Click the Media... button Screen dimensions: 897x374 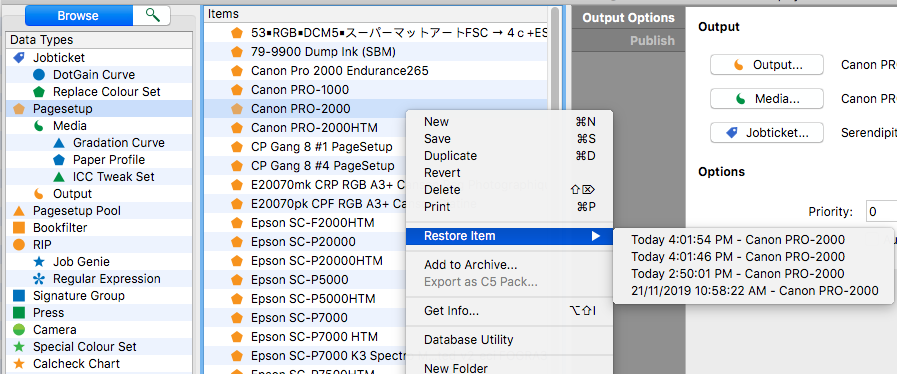click(767, 99)
